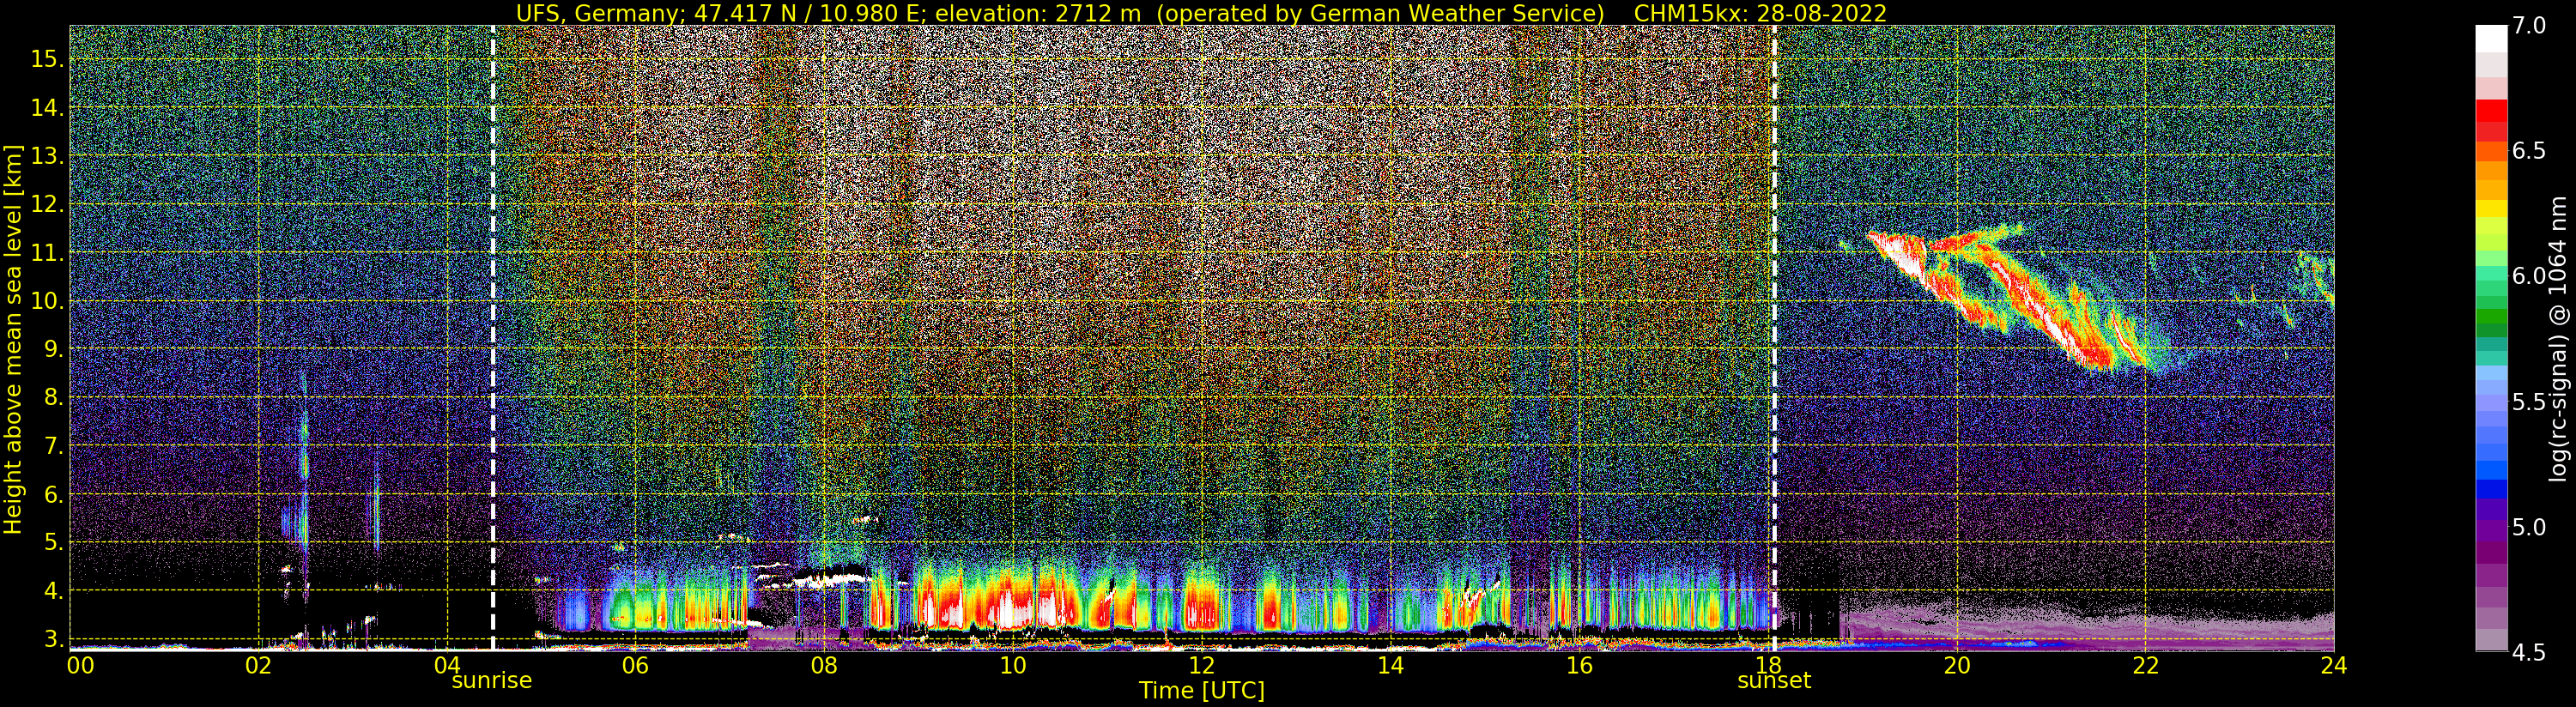The height and width of the screenshot is (707, 2576).
Task: Click the 'Time [UTC]' axis label
Action: click(x=1202, y=691)
